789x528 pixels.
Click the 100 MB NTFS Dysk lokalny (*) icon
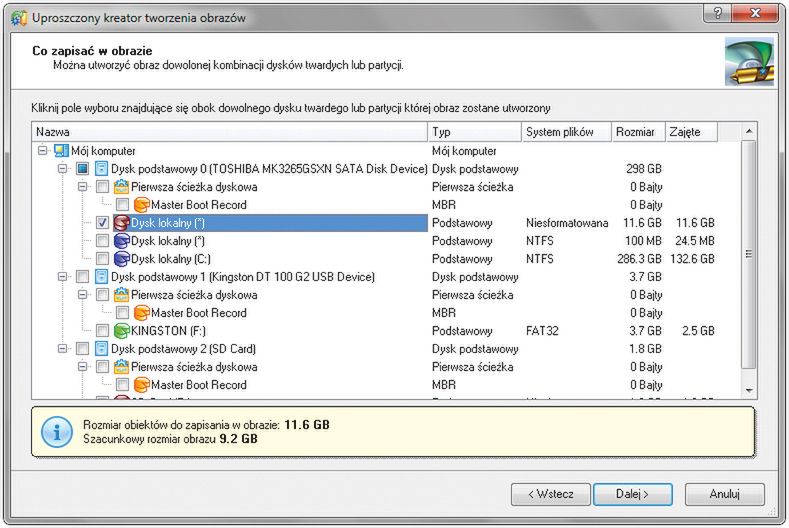[x=121, y=241]
